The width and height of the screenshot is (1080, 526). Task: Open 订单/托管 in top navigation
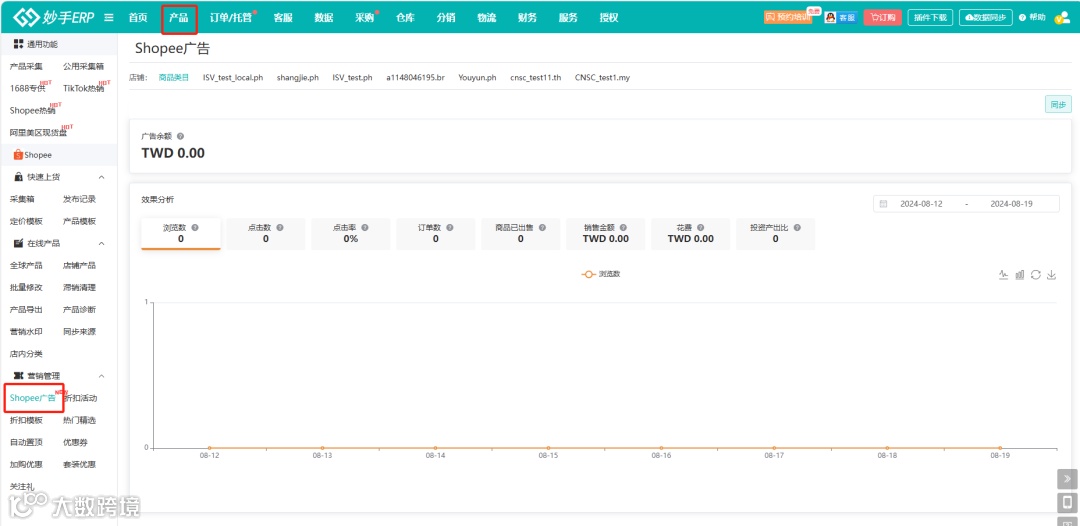point(231,18)
